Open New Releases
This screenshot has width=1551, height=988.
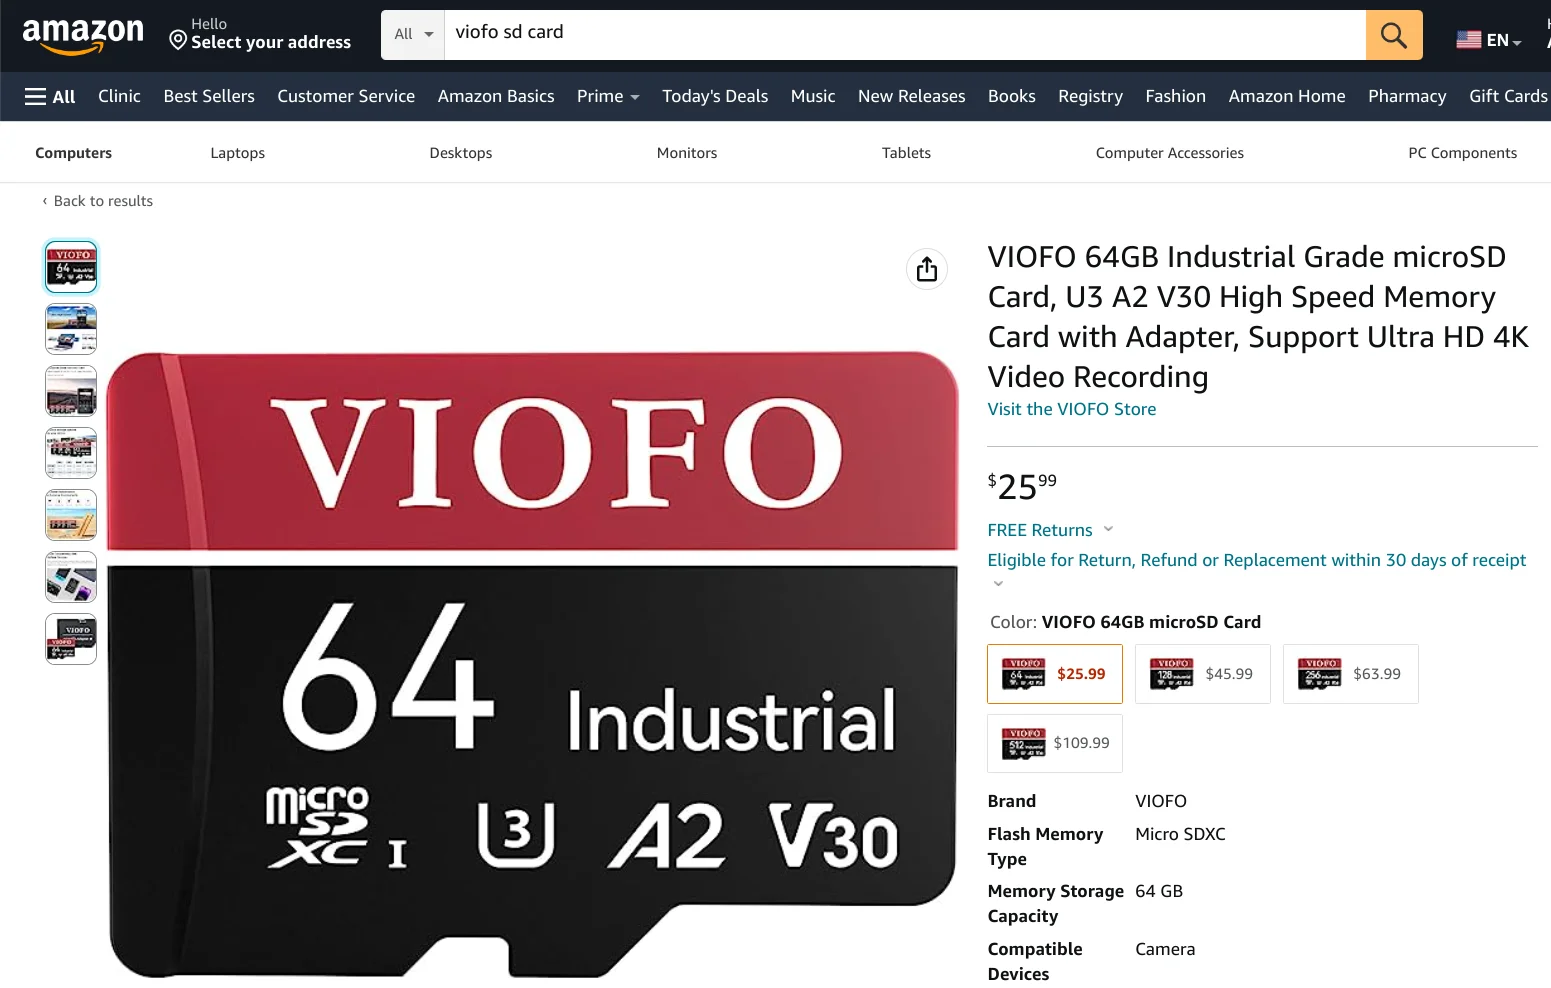coord(912,96)
